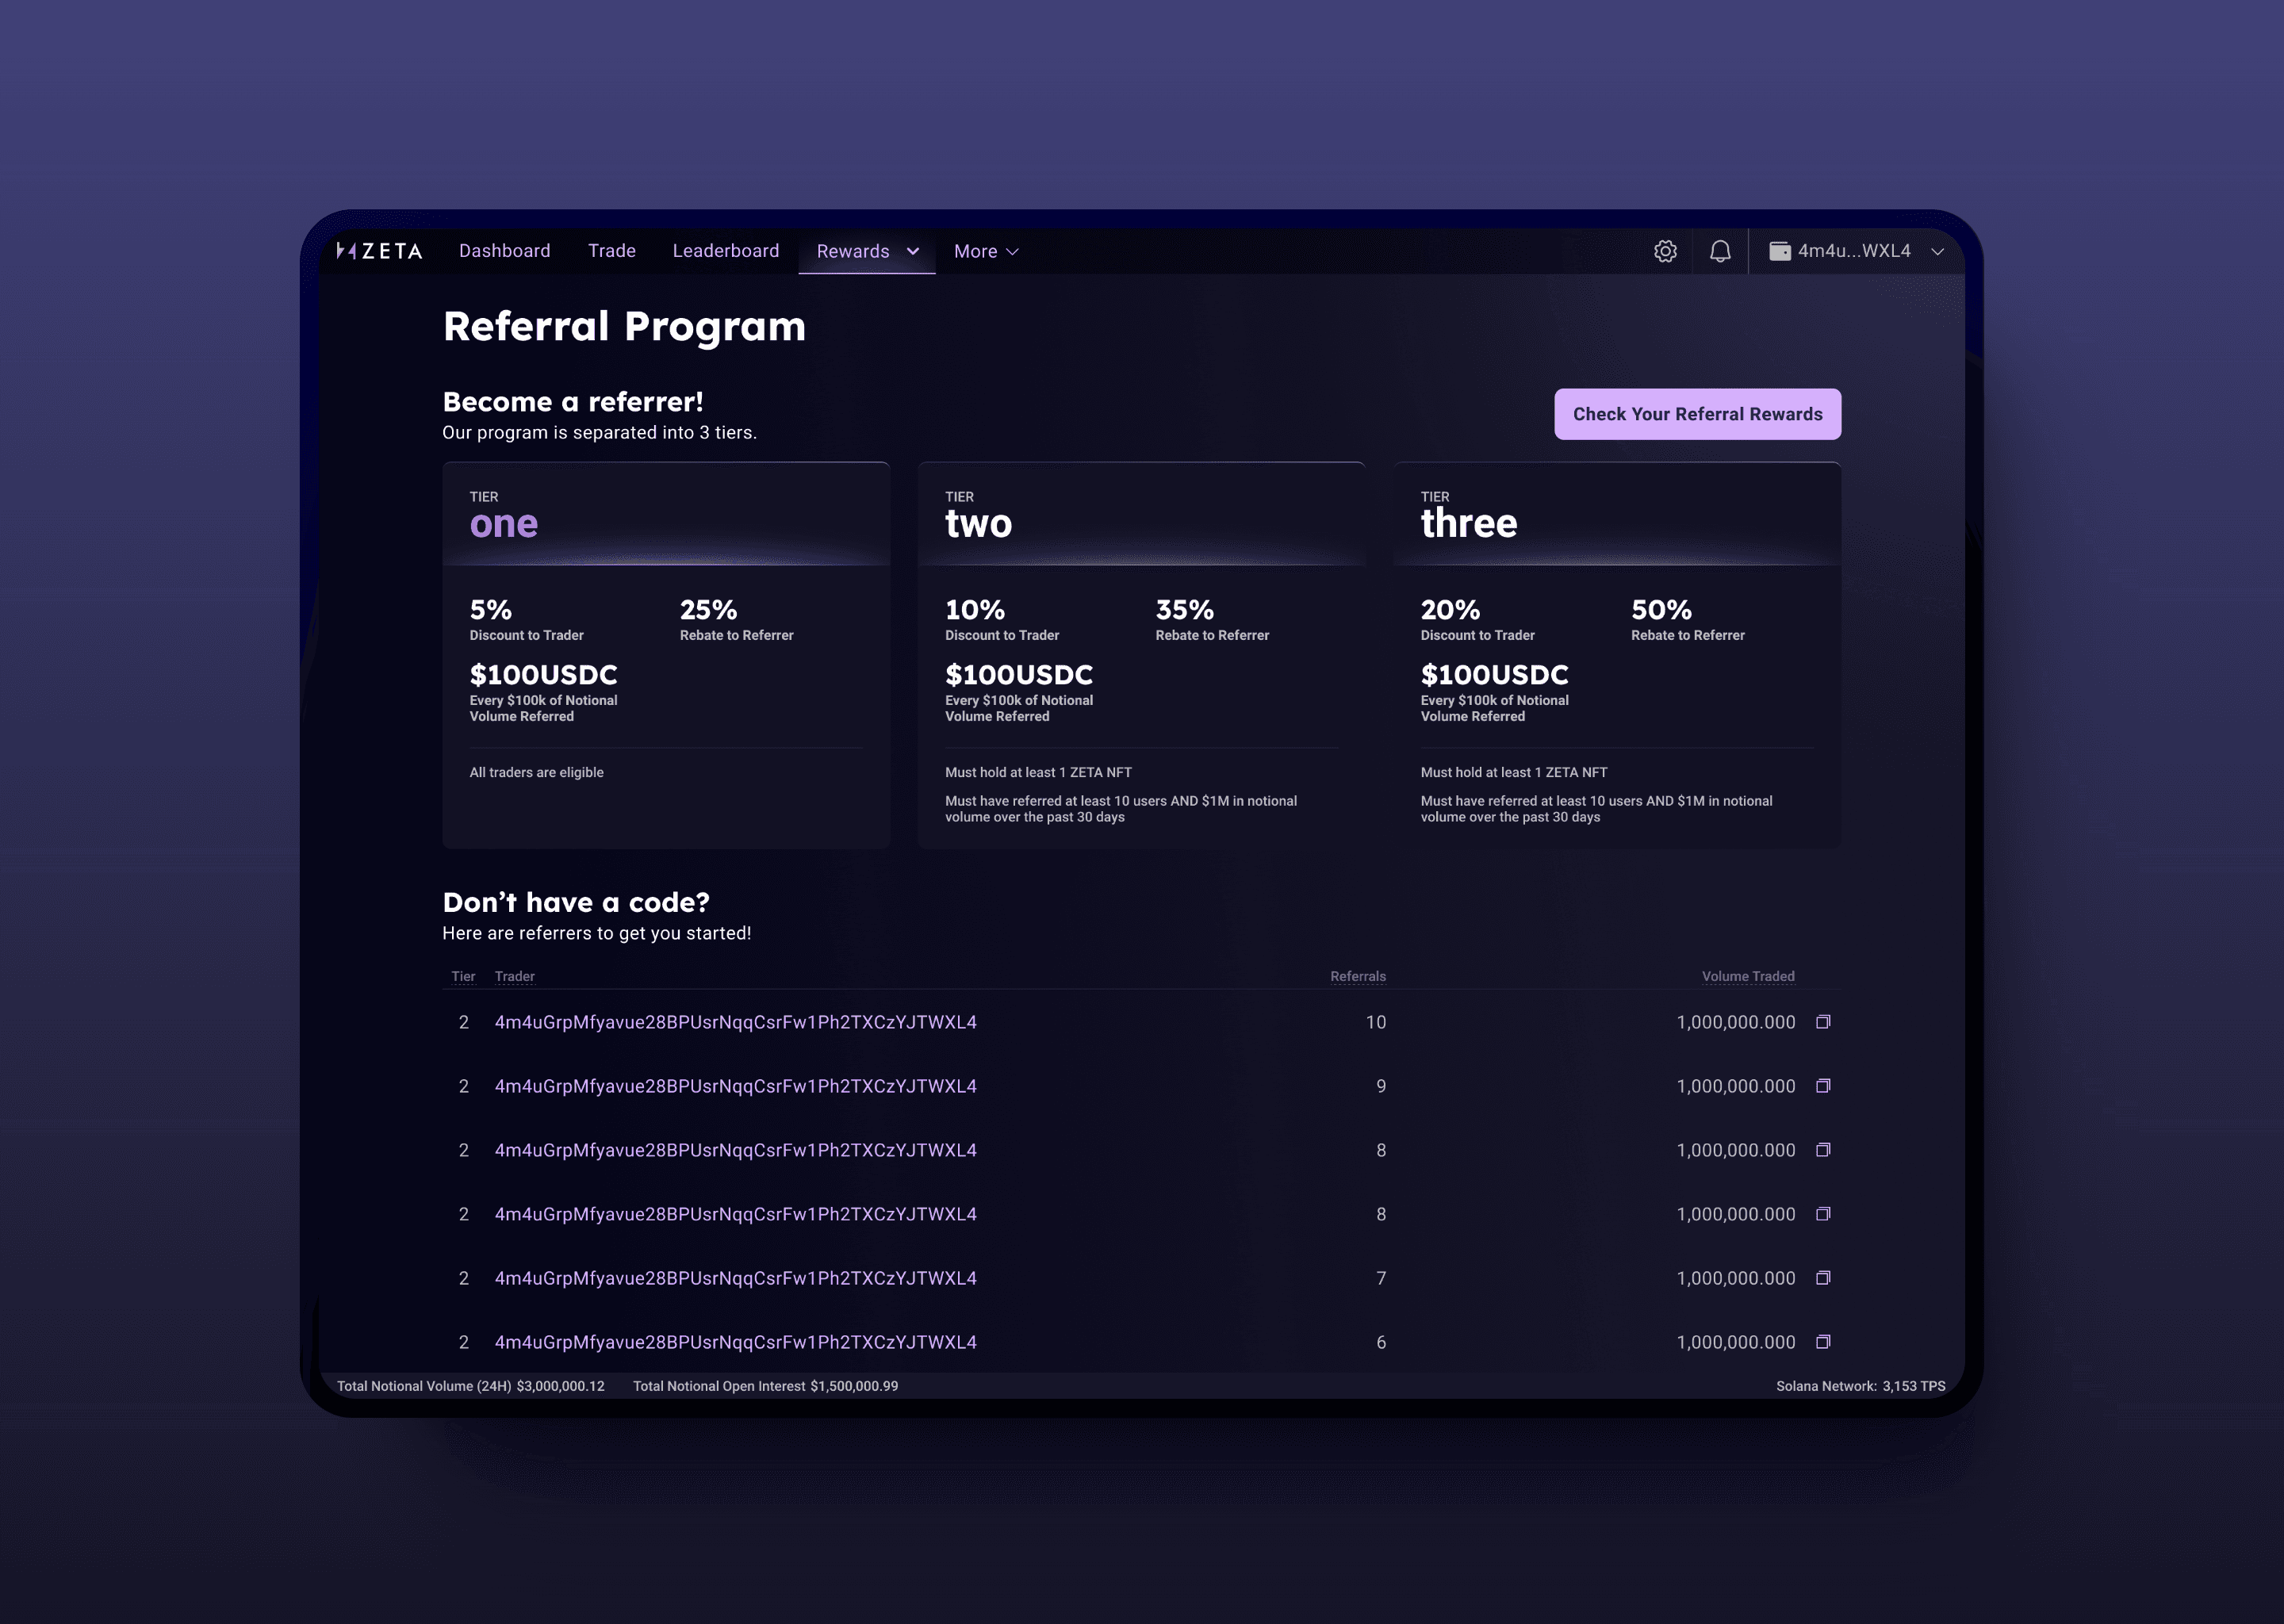
Task: Copy volume for the 9-referral trader row
Action: [x=1823, y=1086]
